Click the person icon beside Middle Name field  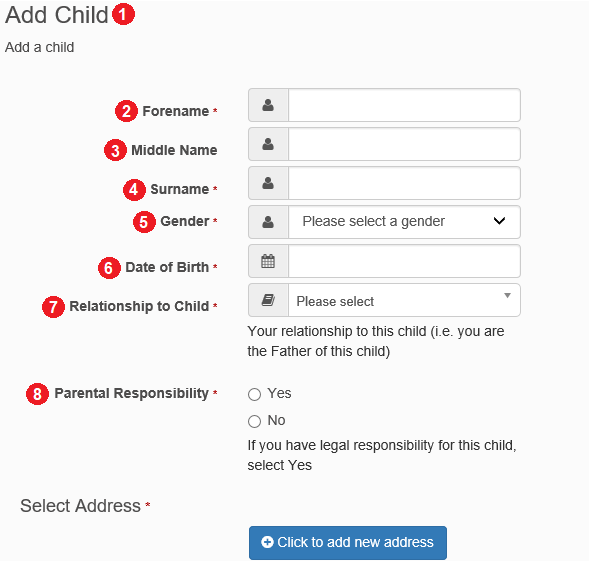[x=268, y=144]
